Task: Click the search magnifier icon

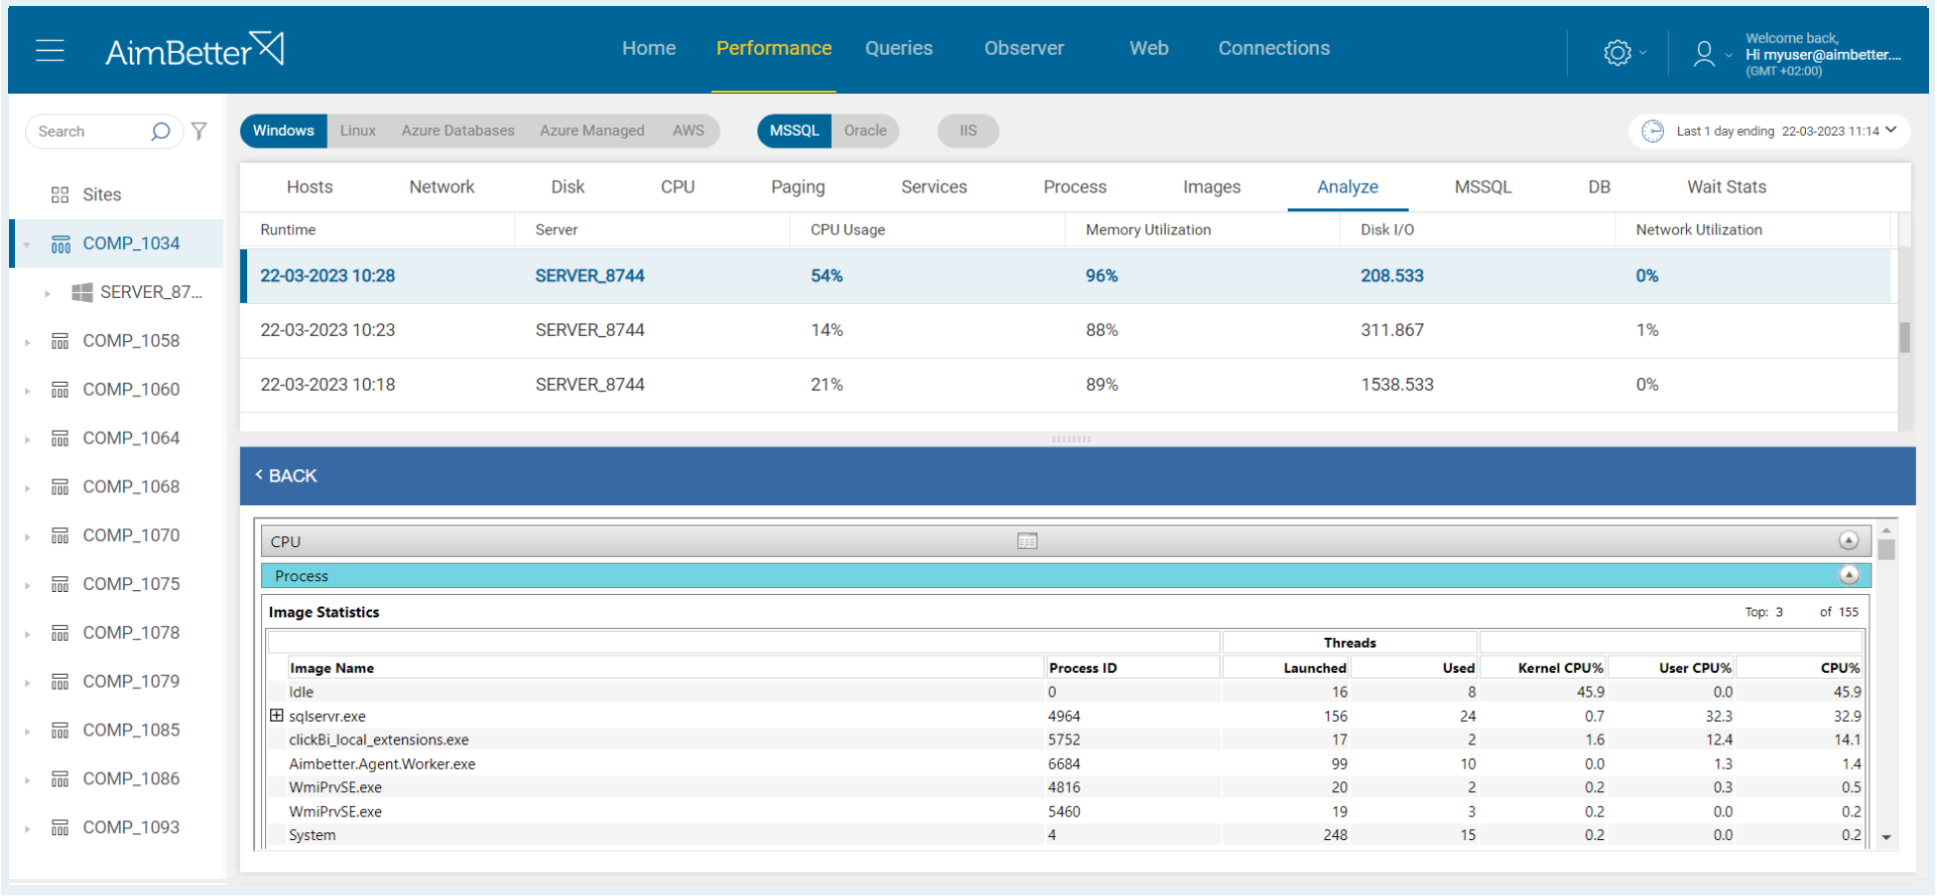Action: 160,131
